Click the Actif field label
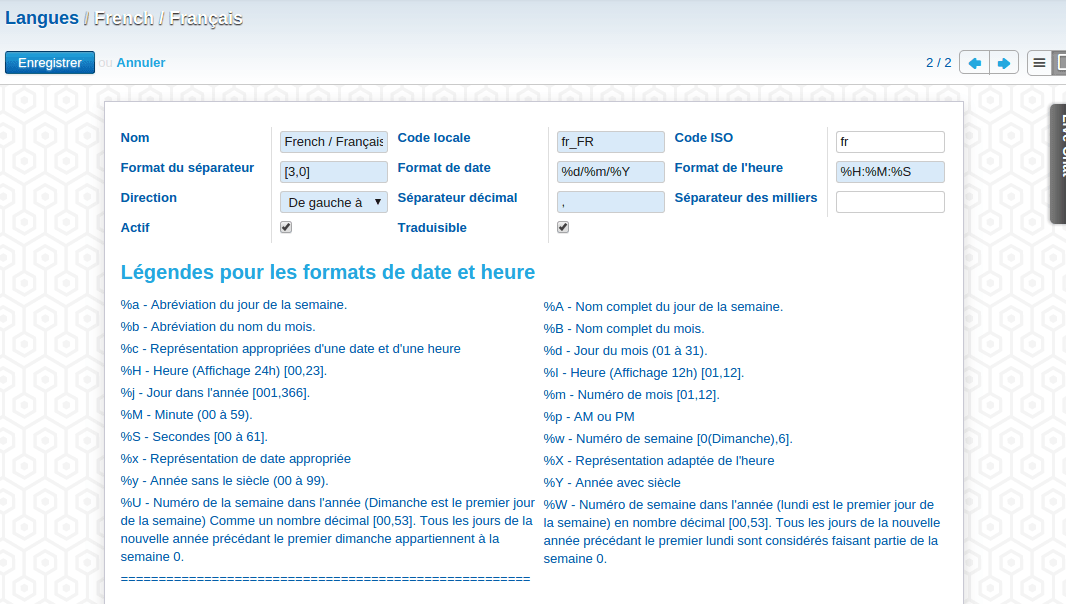The image size is (1066, 604). (x=135, y=228)
